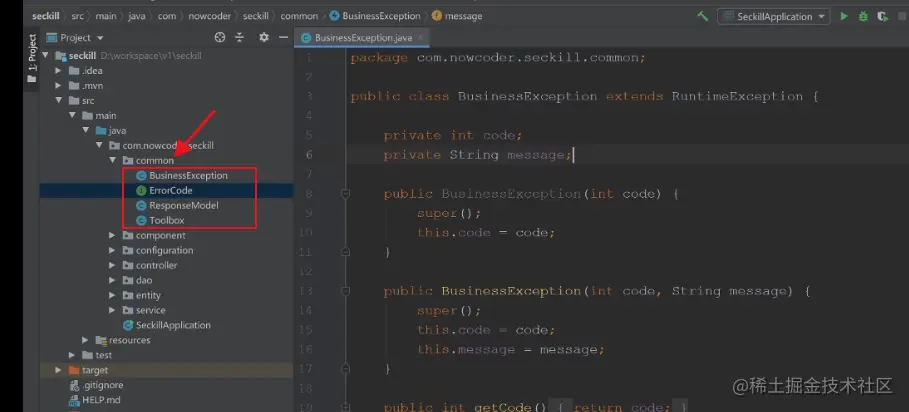The width and height of the screenshot is (909, 412).
Task: Collapse the src folder
Action: pyautogui.click(x=58, y=101)
